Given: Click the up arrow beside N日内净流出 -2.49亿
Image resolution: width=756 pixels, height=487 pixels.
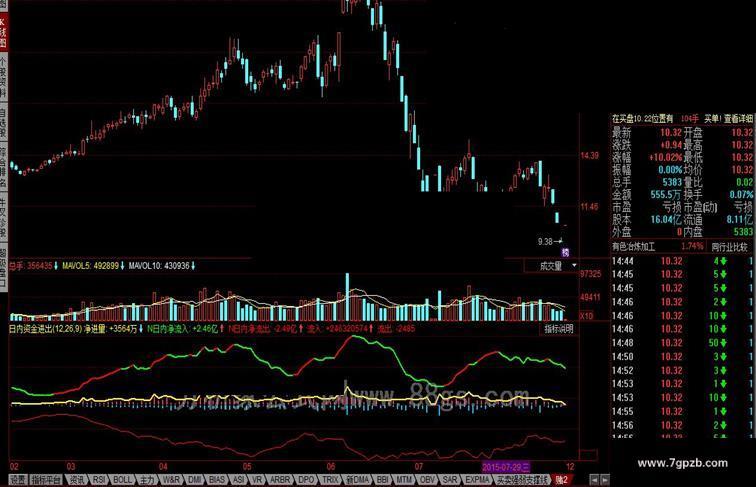Looking at the screenshot, I should tap(301, 329).
